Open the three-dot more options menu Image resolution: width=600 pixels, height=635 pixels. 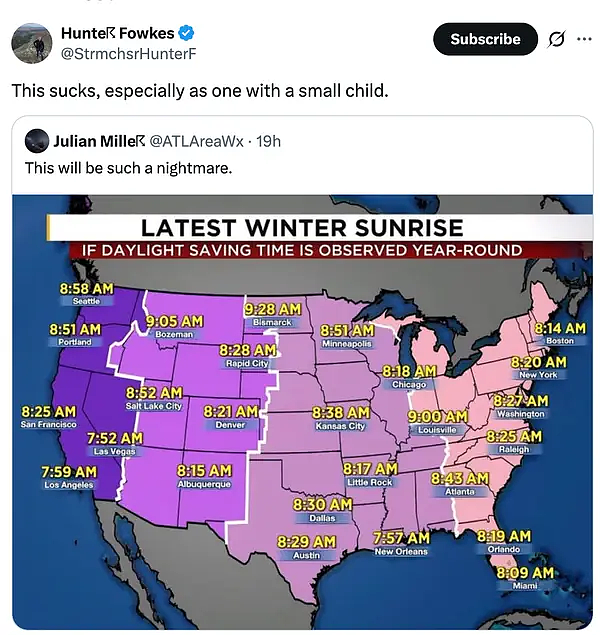pyautogui.click(x=584, y=39)
